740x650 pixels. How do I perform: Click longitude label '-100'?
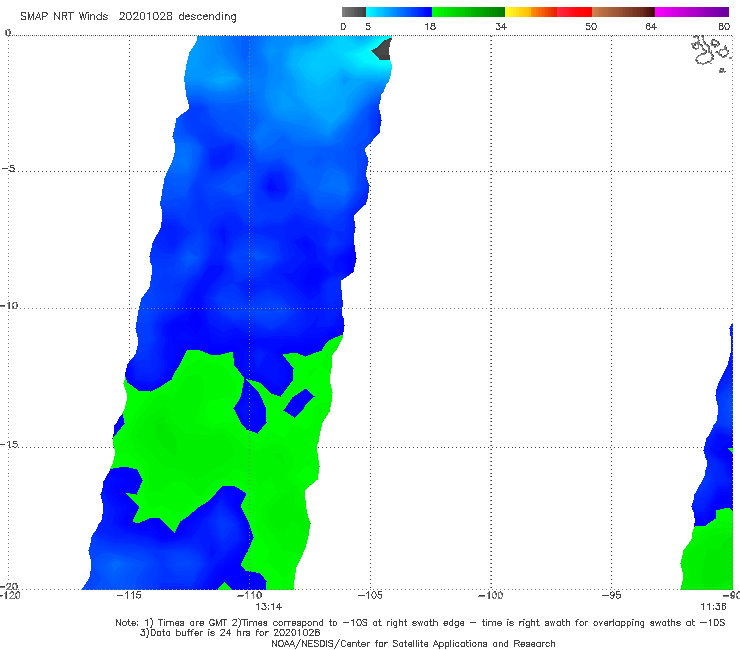[x=491, y=595]
